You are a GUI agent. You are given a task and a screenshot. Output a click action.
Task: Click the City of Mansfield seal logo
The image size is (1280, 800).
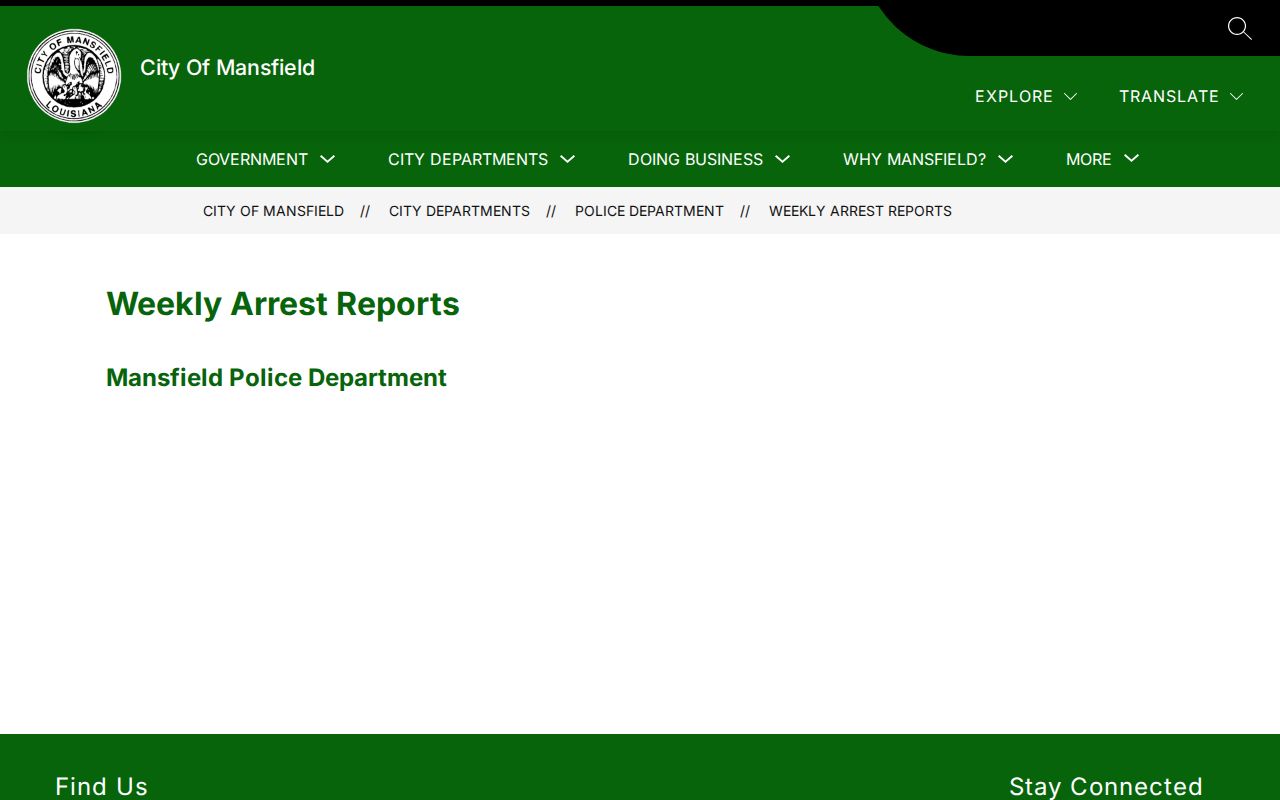(x=74, y=76)
